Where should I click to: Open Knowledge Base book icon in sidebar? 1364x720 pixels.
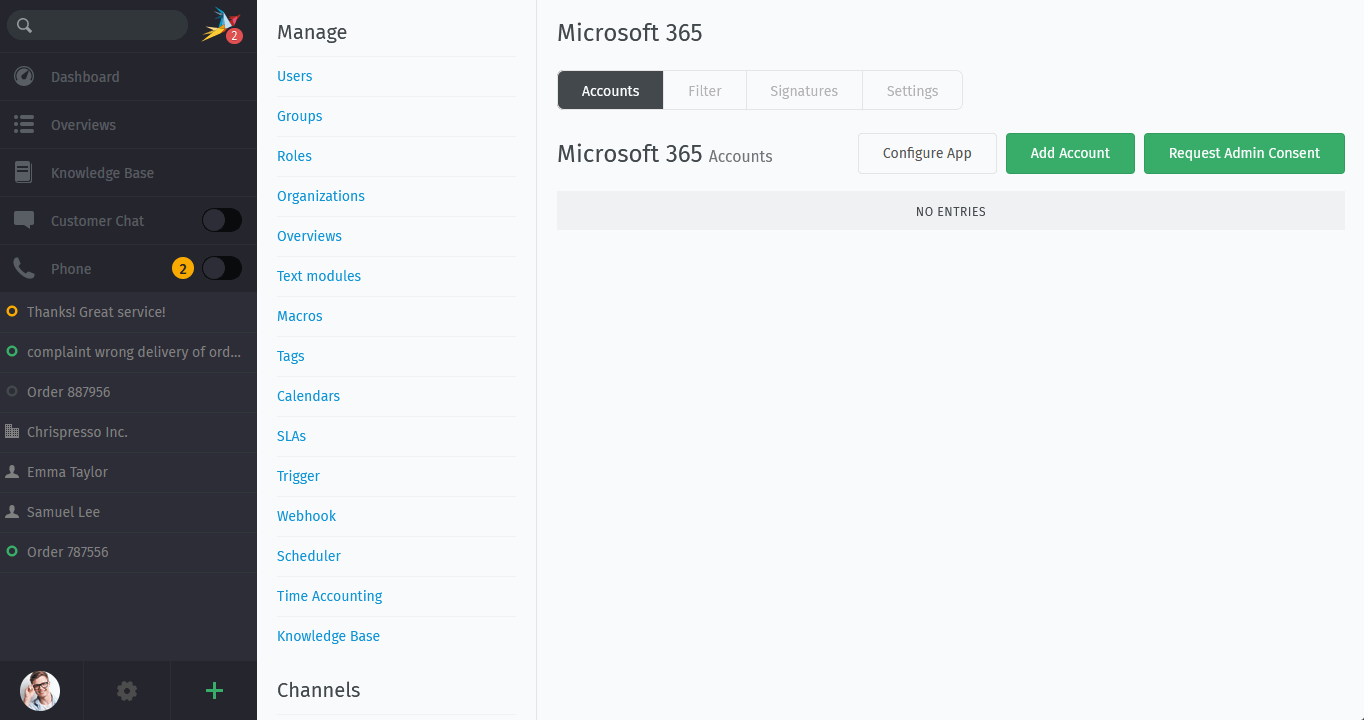(x=24, y=173)
